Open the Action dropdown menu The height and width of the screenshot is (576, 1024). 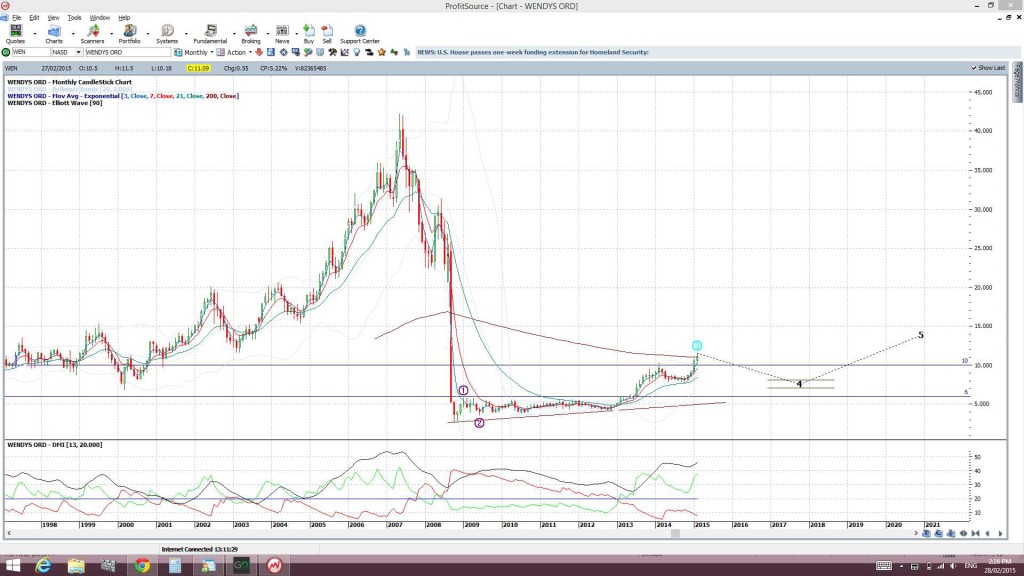point(250,52)
